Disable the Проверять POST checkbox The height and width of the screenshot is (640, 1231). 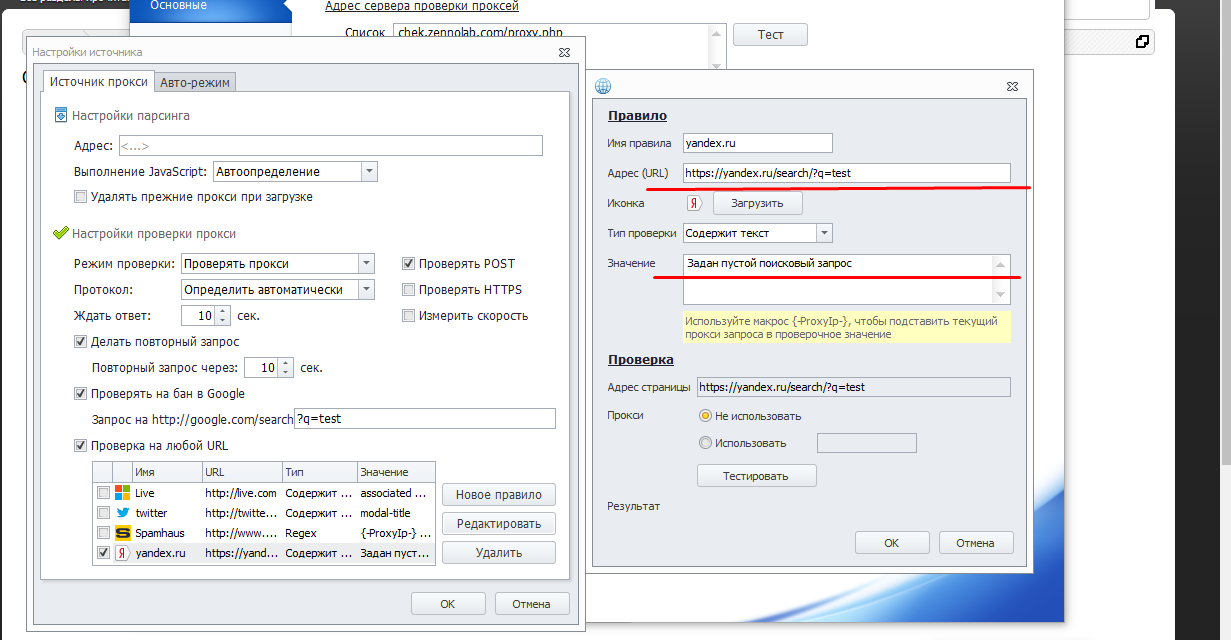tap(408, 264)
